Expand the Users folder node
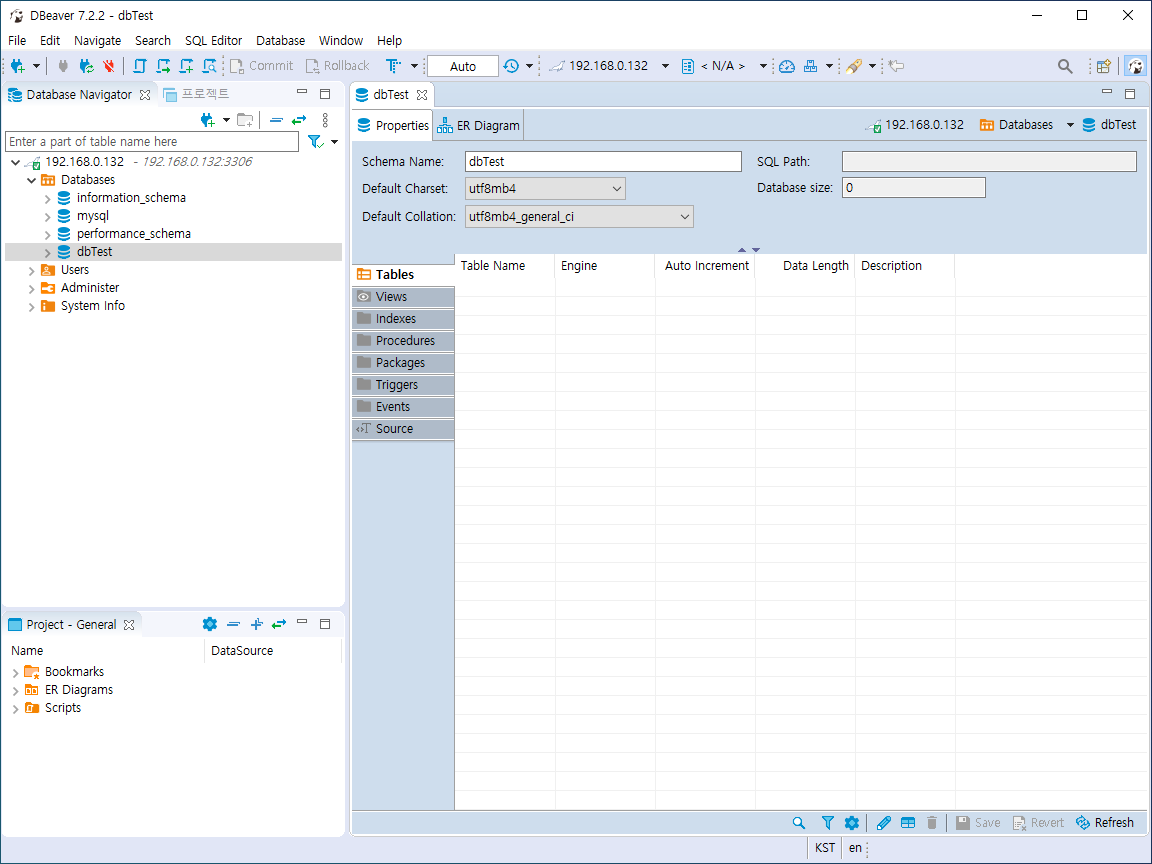The height and width of the screenshot is (864, 1152). [32, 270]
